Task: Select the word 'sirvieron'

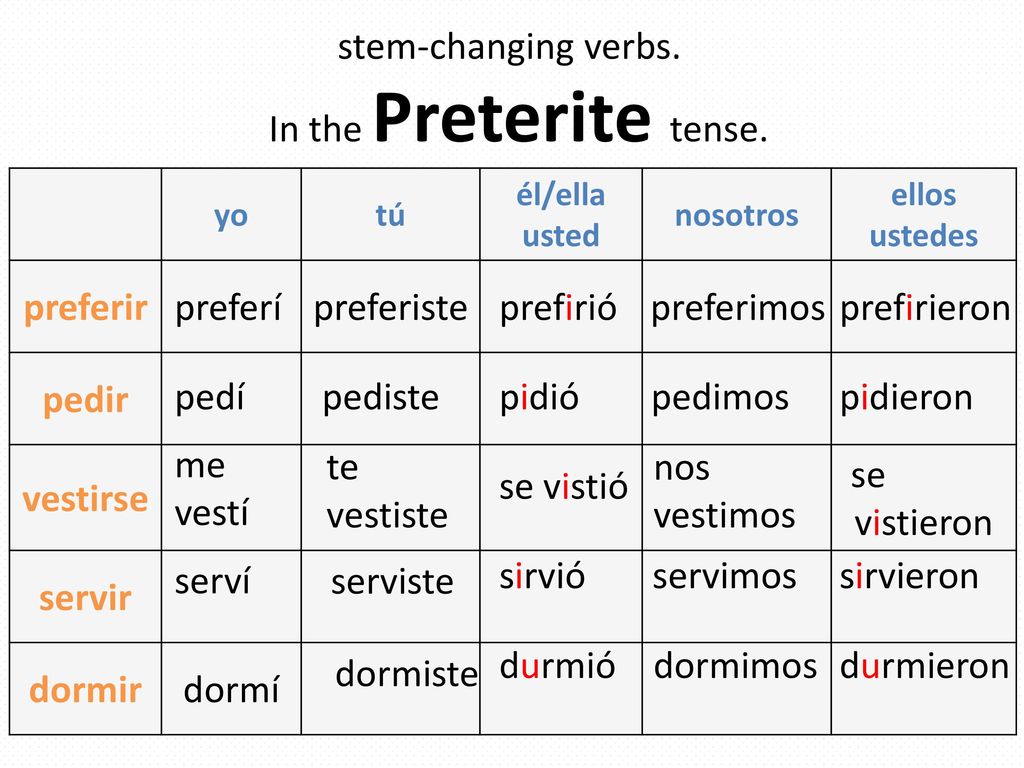Action: click(x=909, y=577)
